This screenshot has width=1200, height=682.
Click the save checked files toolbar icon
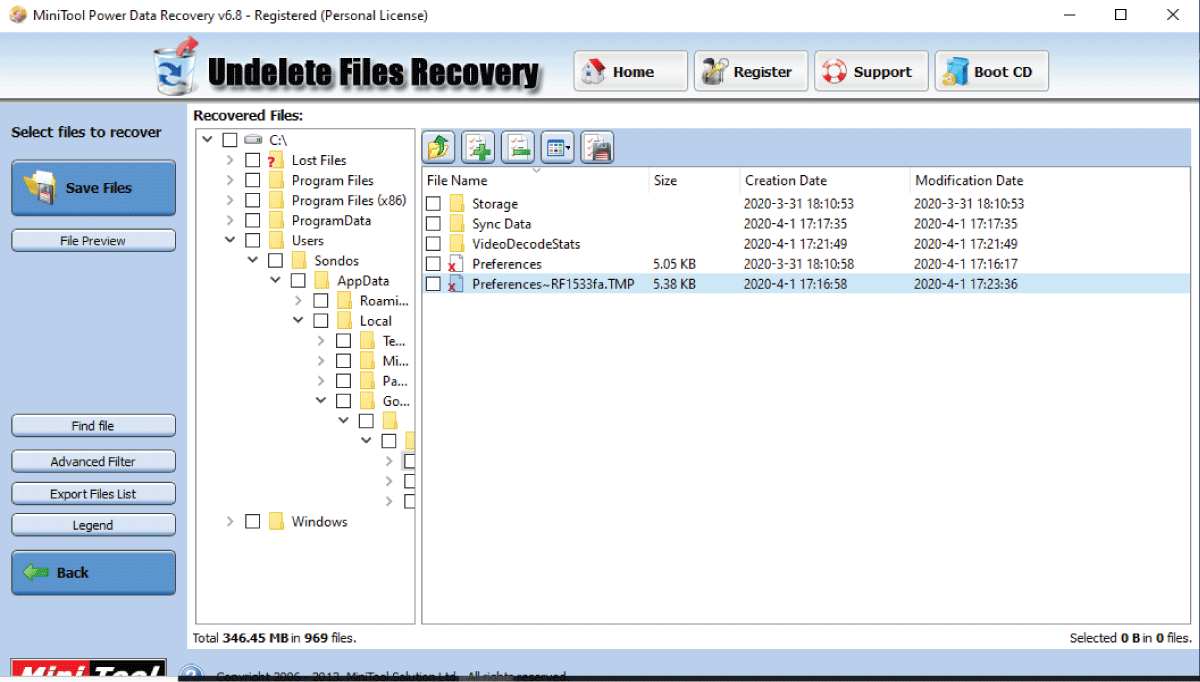[x=597, y=147]
